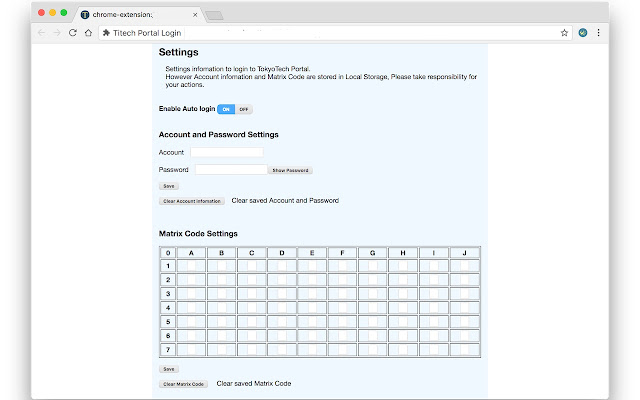Click column header D in matrix
The width and height of the screenshot is (640, 400).
coord(282,253)
